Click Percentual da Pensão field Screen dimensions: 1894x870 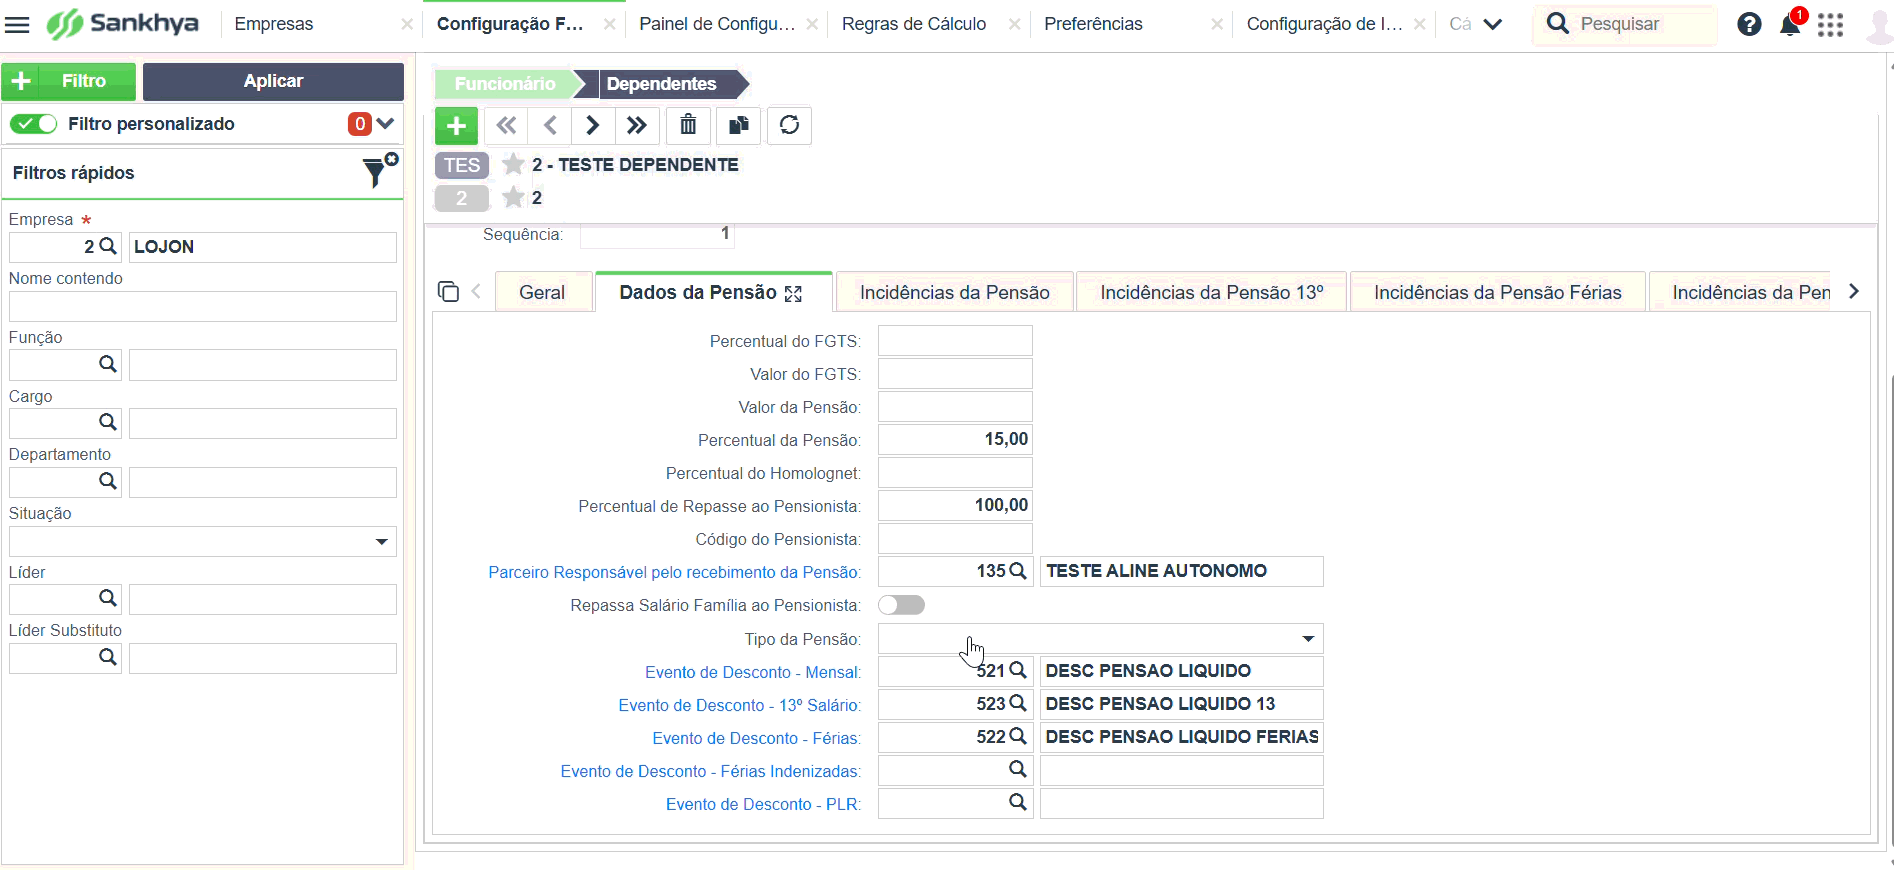[x=955, y=440]
